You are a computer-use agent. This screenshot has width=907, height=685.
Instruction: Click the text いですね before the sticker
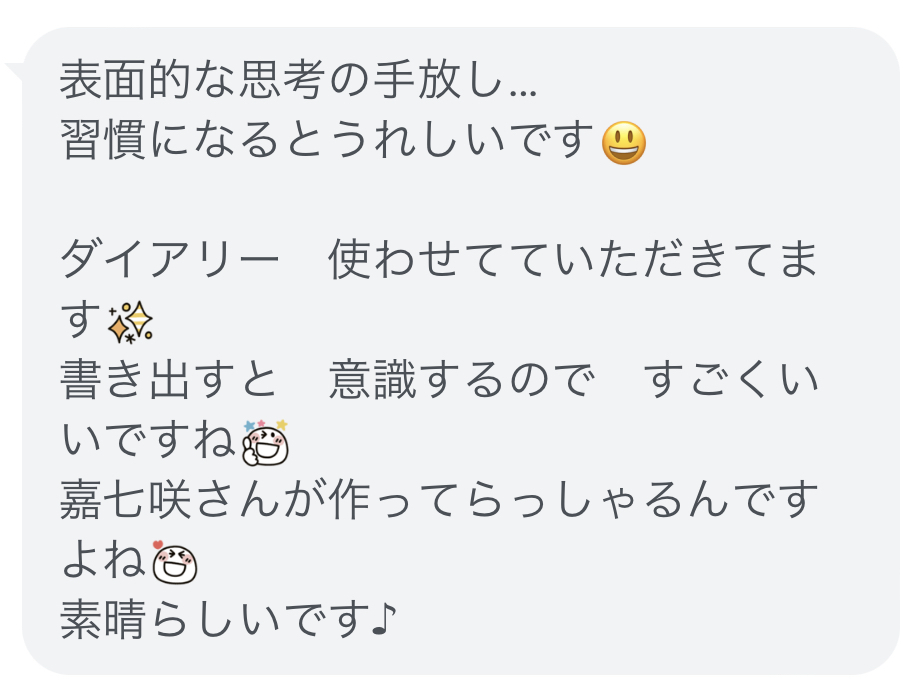(149, 440)
